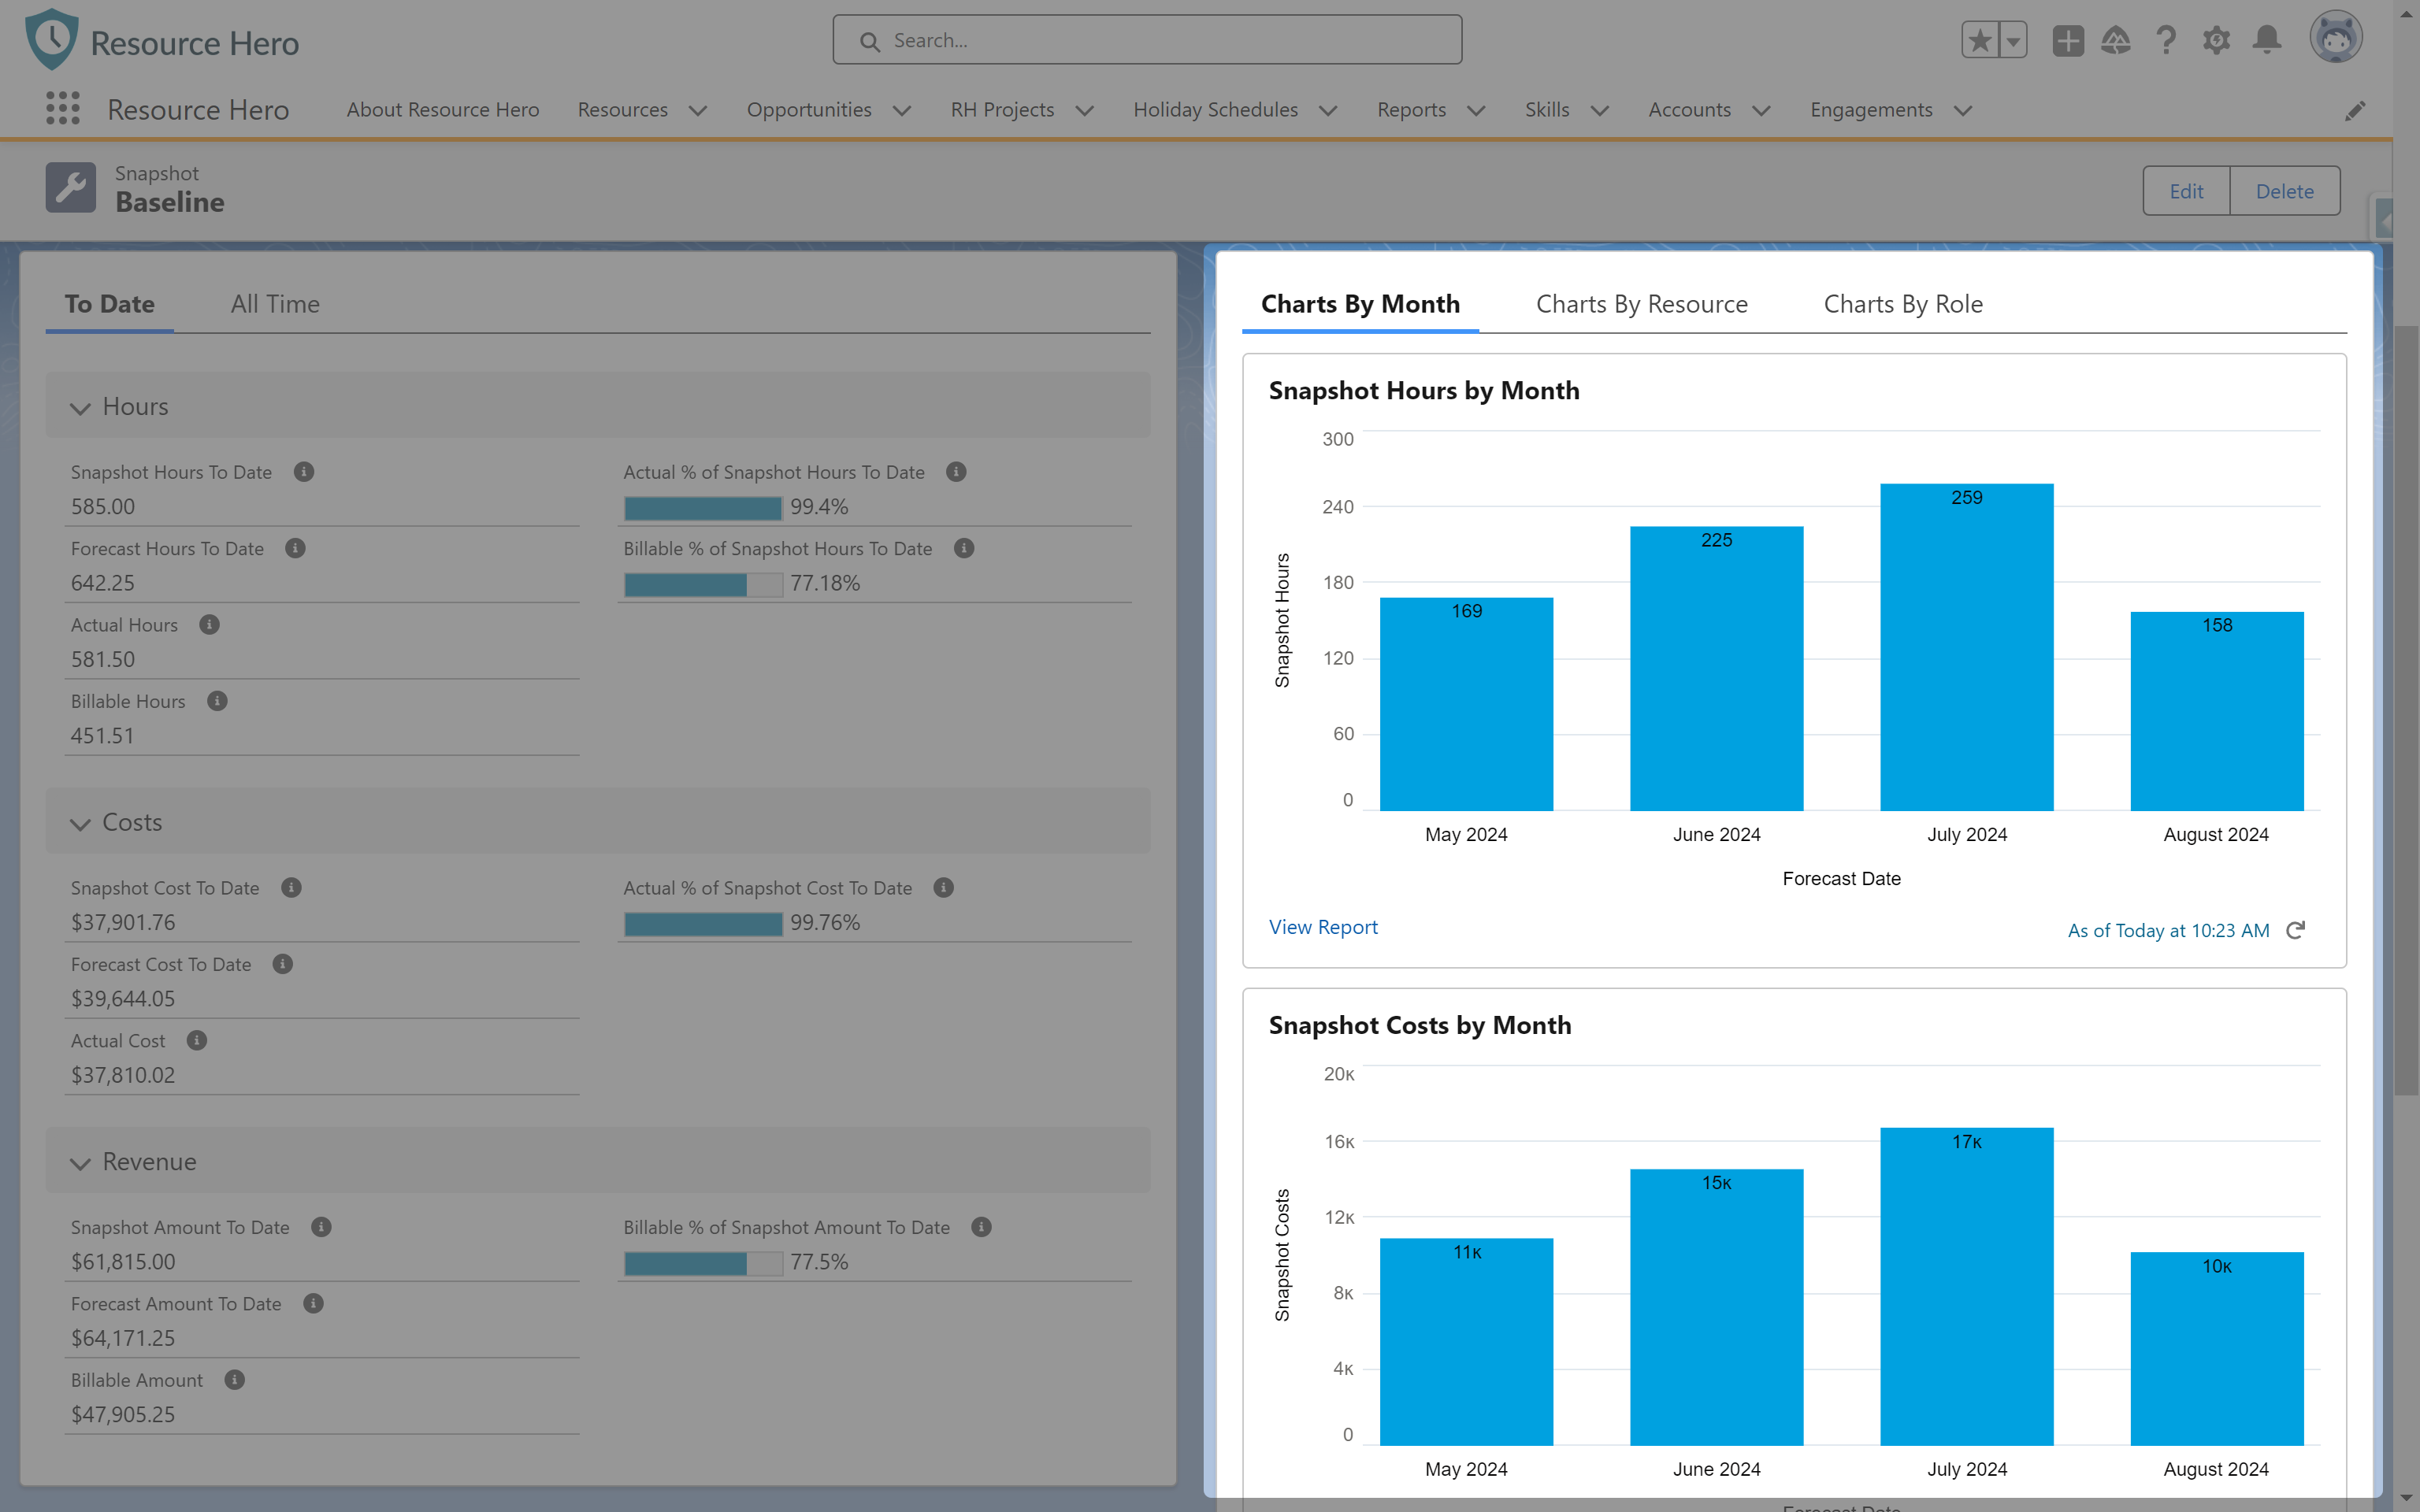Click the July 2024 hours bar (259)
Image resolution: width=2420 pixels, height=1512 pixels.
[x=1966, y=647]
